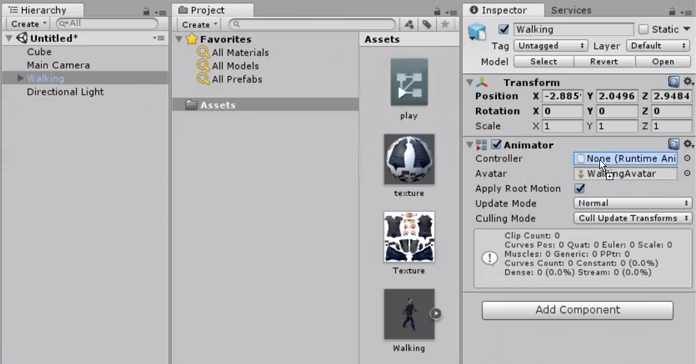Click the Controller None field
Screen dimensions: 696x364
pyautogui.click(x=625, y=158)
